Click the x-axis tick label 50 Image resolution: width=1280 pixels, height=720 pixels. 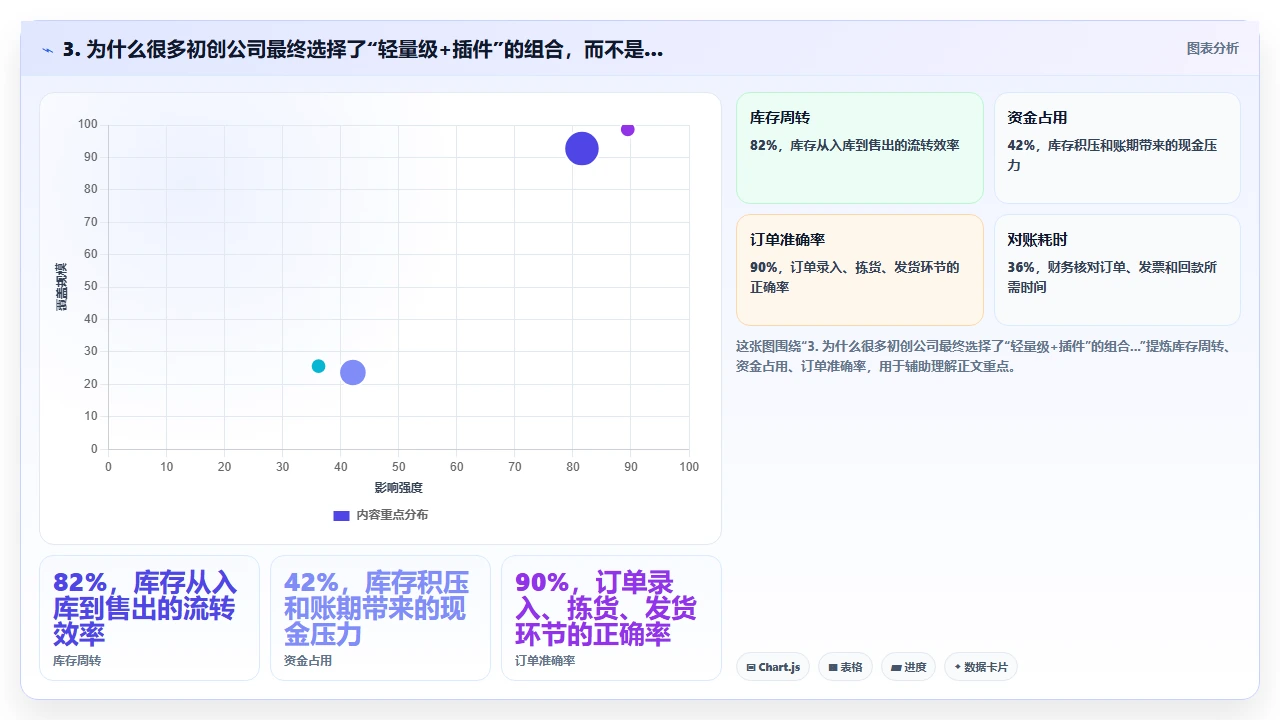click(x=399, y=467)
